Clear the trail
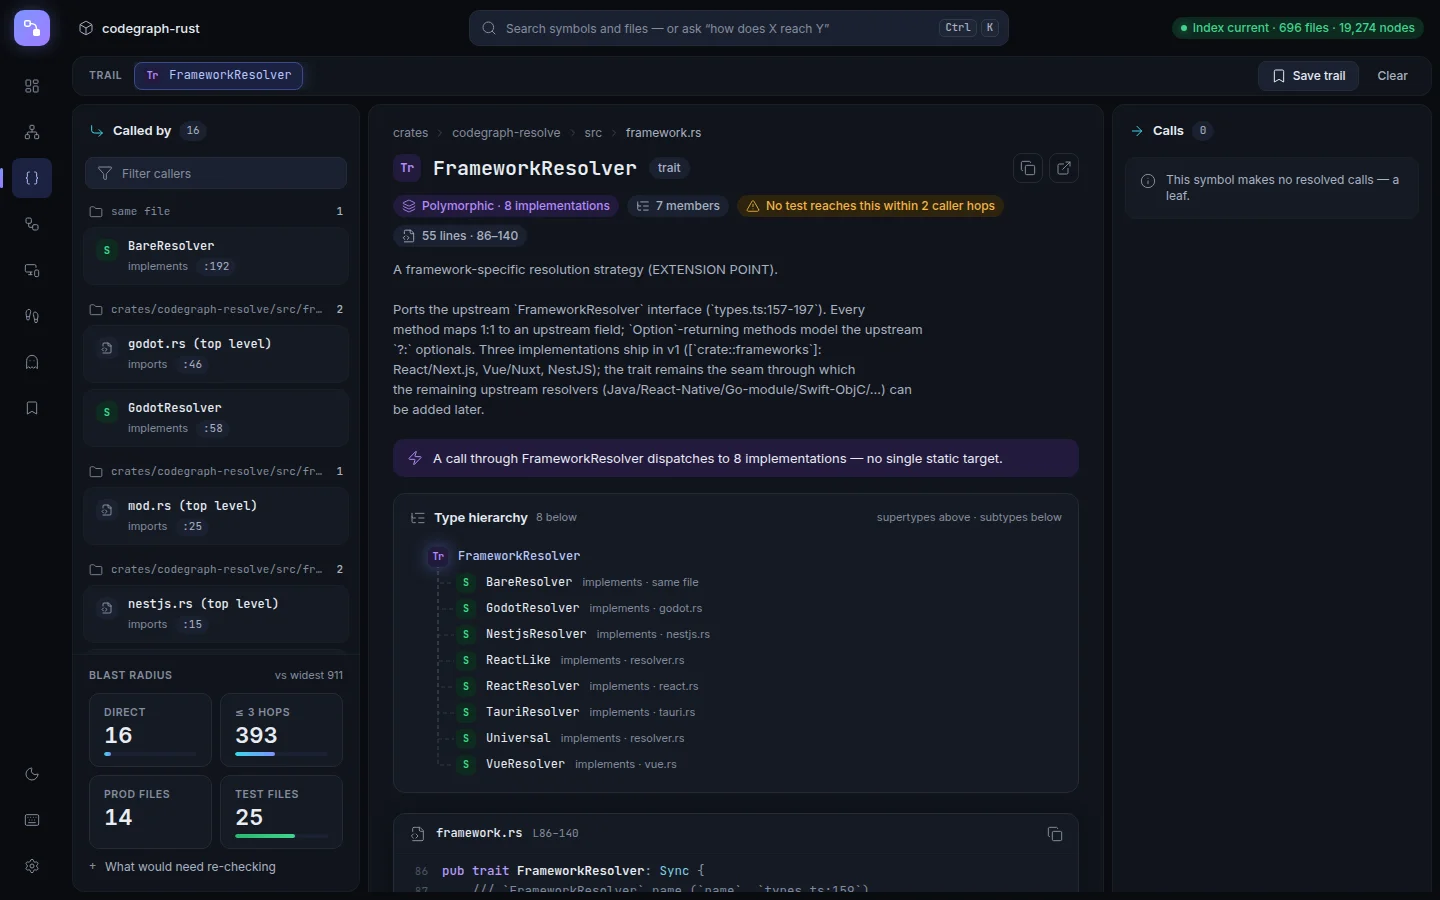Image resolution: width=1440 pixels, height=900 pixels. (x=1392, y=76)
